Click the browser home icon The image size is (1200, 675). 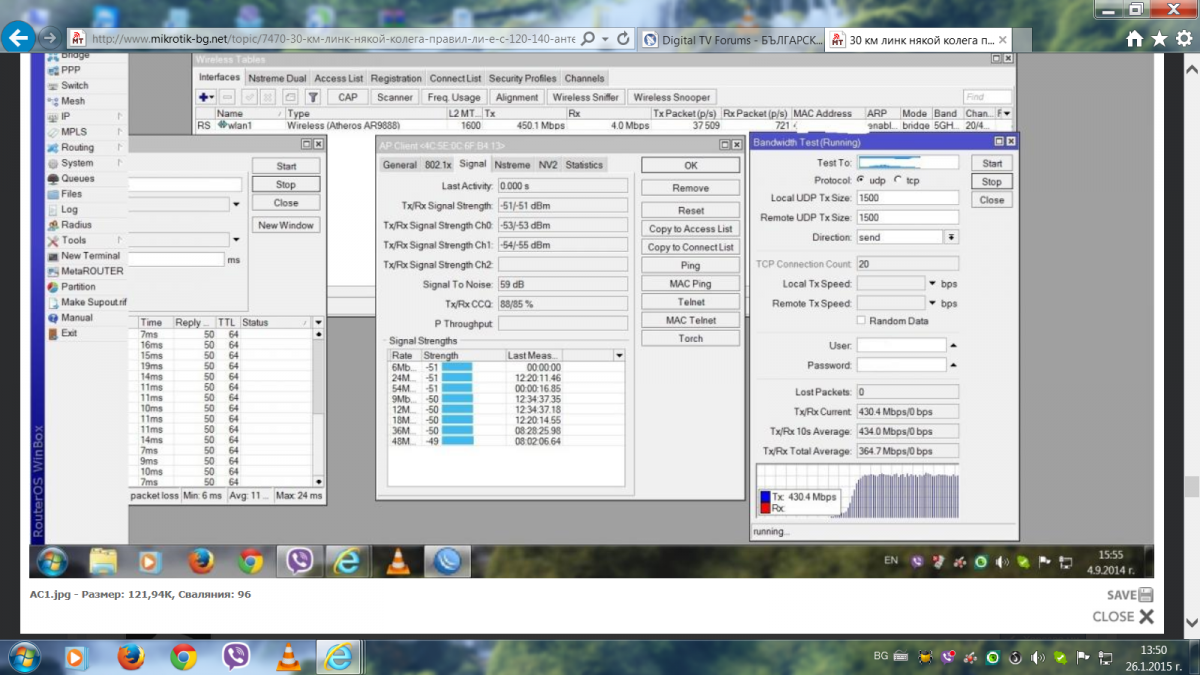click(1134, 38)
